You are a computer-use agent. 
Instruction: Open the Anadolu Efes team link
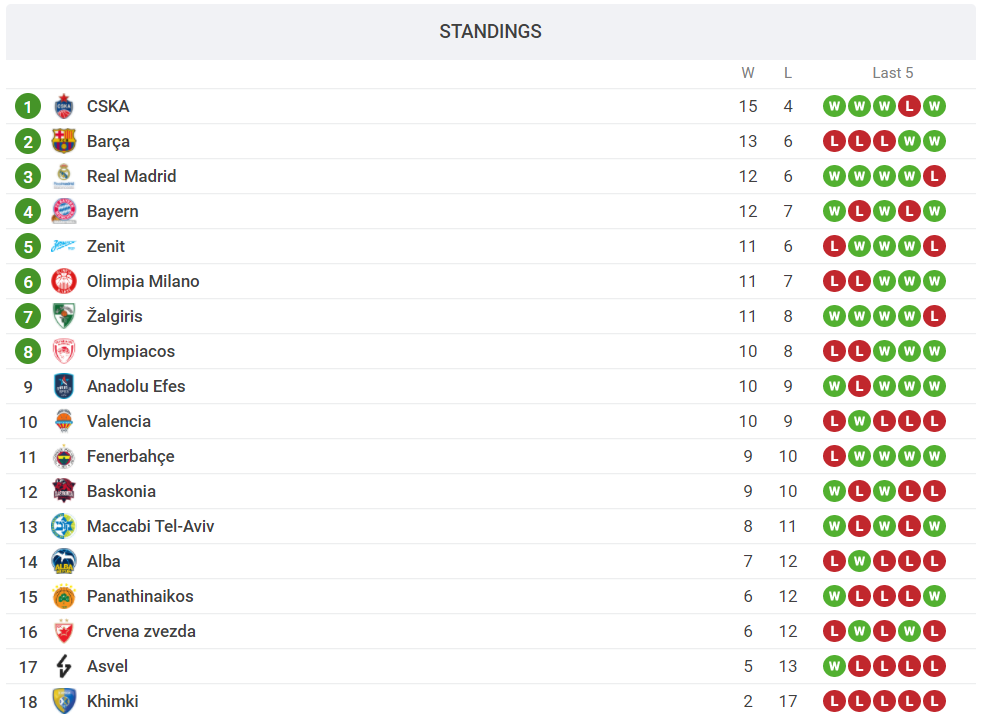[x=136, y=386]
